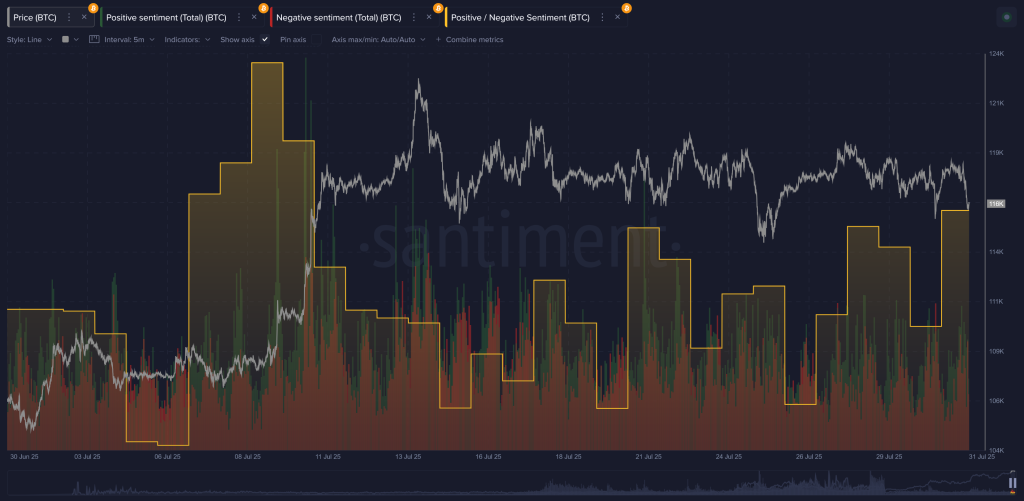The height and width of the screenshot is (501, 1024).
Task: Open the Style: Line dropdown
Action: pyautogui.click(x=29, y=39)
